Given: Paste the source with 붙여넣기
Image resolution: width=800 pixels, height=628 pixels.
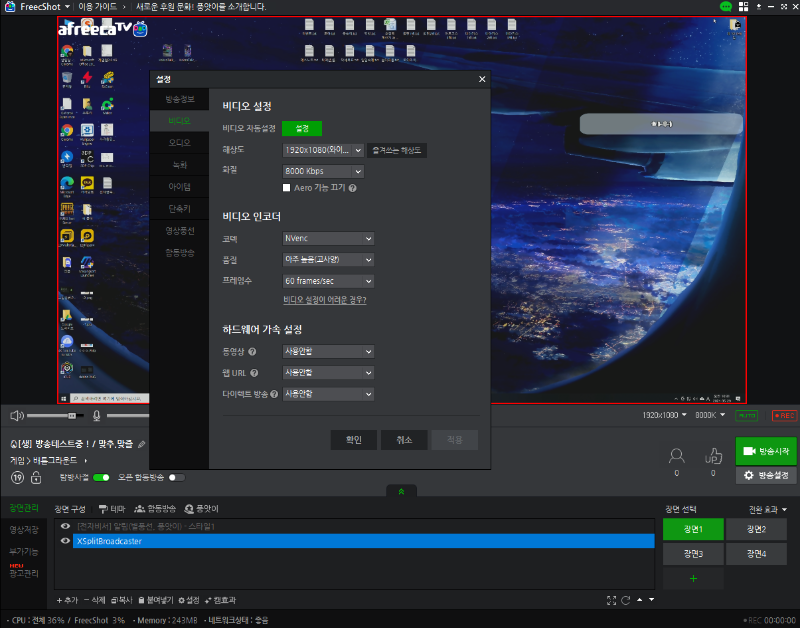Looking at the screenshot, I should (156, 600).
